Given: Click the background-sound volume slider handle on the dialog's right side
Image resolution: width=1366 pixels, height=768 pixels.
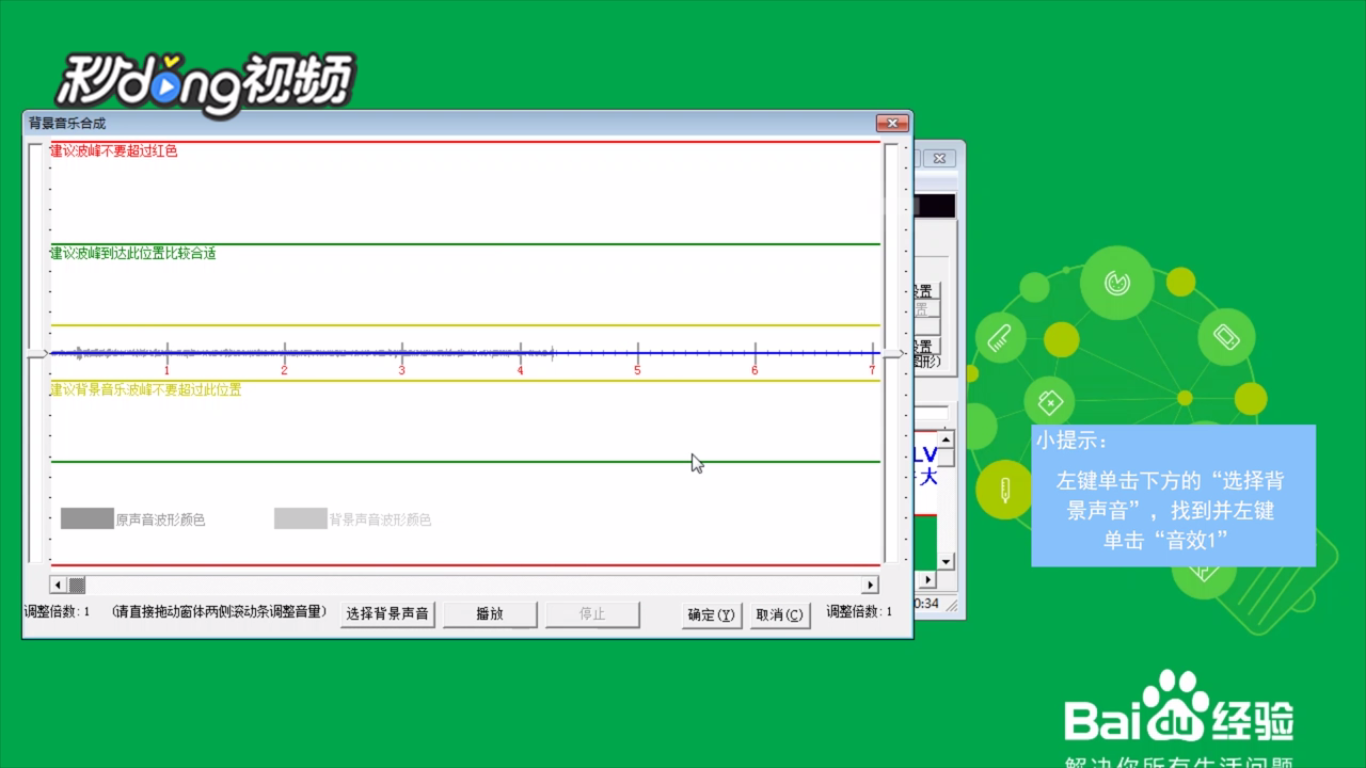Looking at the screenshot, I should 894,353.
